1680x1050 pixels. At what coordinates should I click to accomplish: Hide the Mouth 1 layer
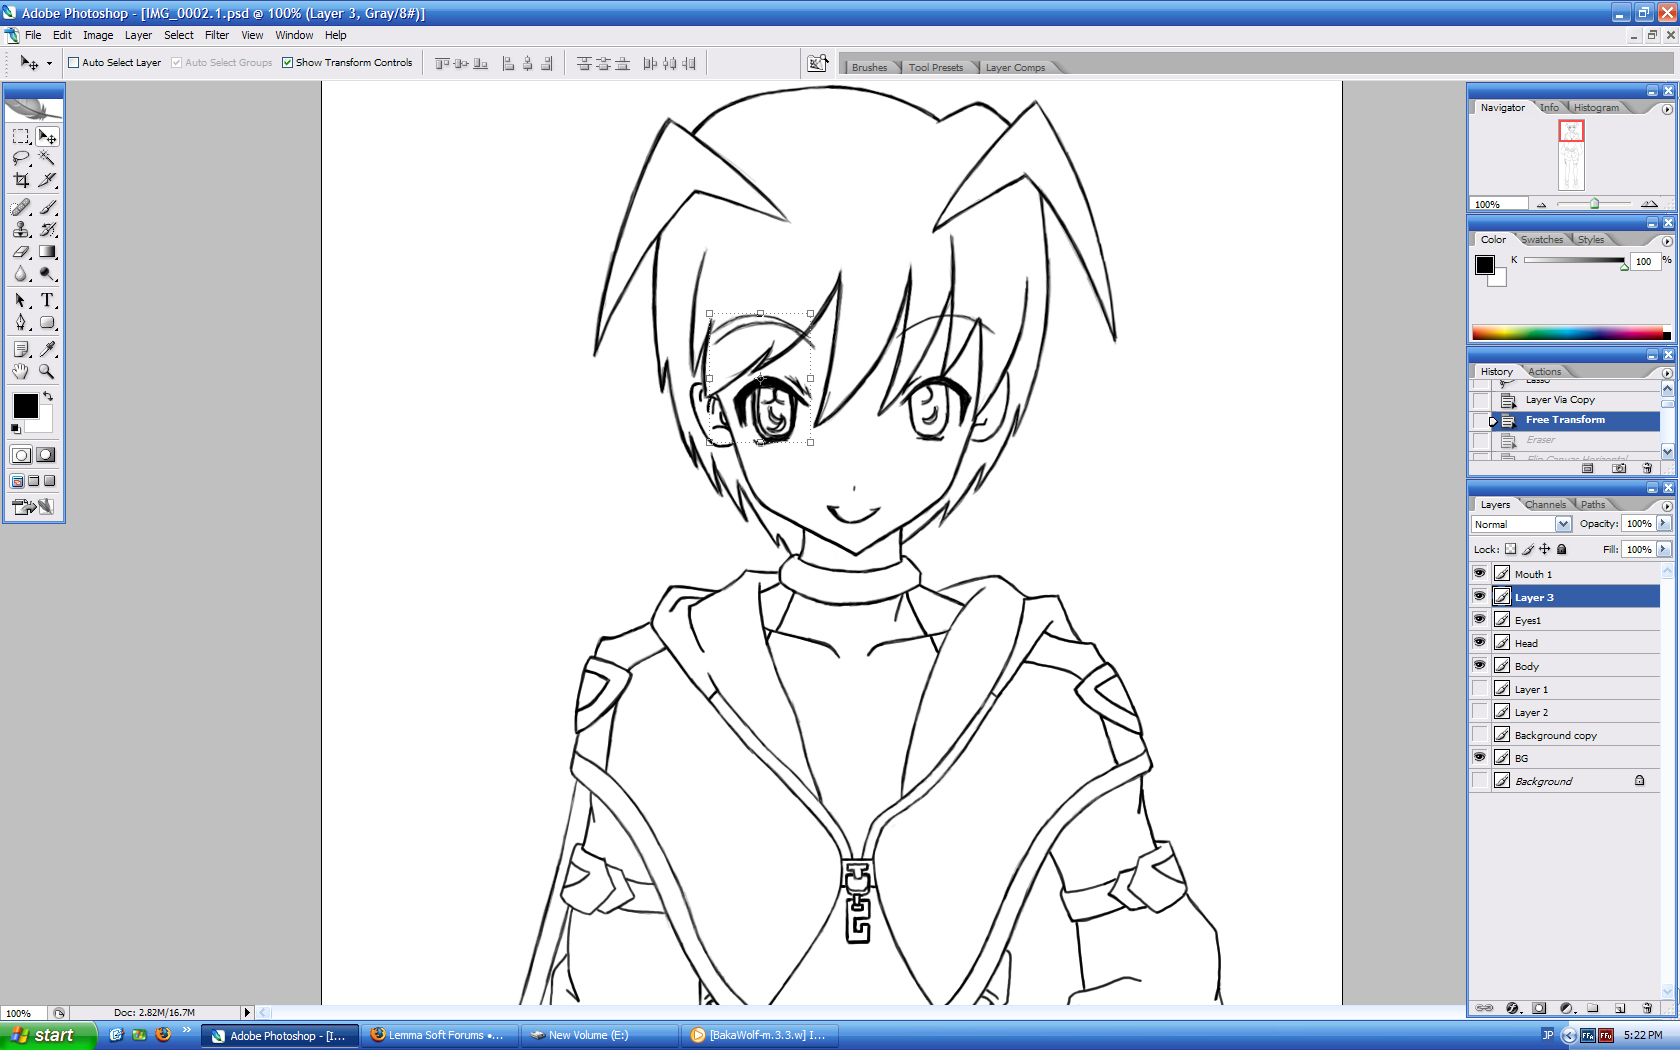tap(1480, 573)
